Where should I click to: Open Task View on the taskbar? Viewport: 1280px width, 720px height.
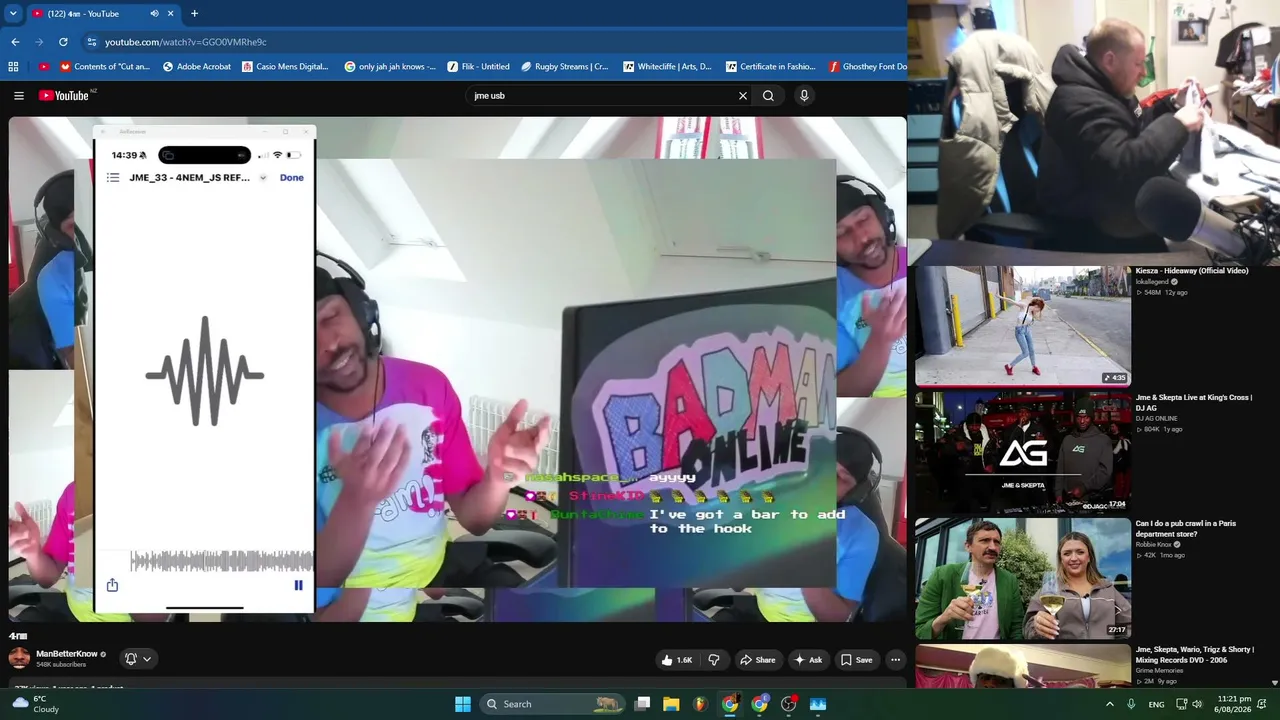[x=643, y=704]
